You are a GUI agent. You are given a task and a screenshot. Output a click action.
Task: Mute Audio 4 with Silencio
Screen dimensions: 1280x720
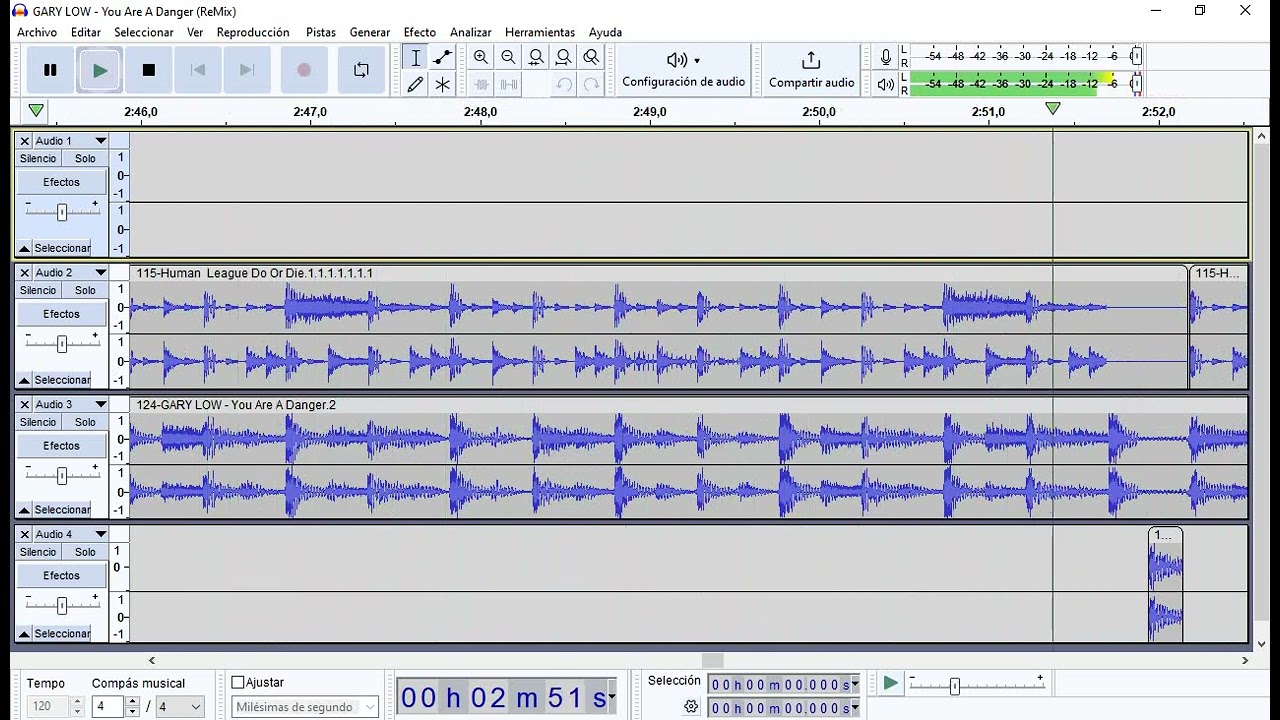[x=38, y=553]
